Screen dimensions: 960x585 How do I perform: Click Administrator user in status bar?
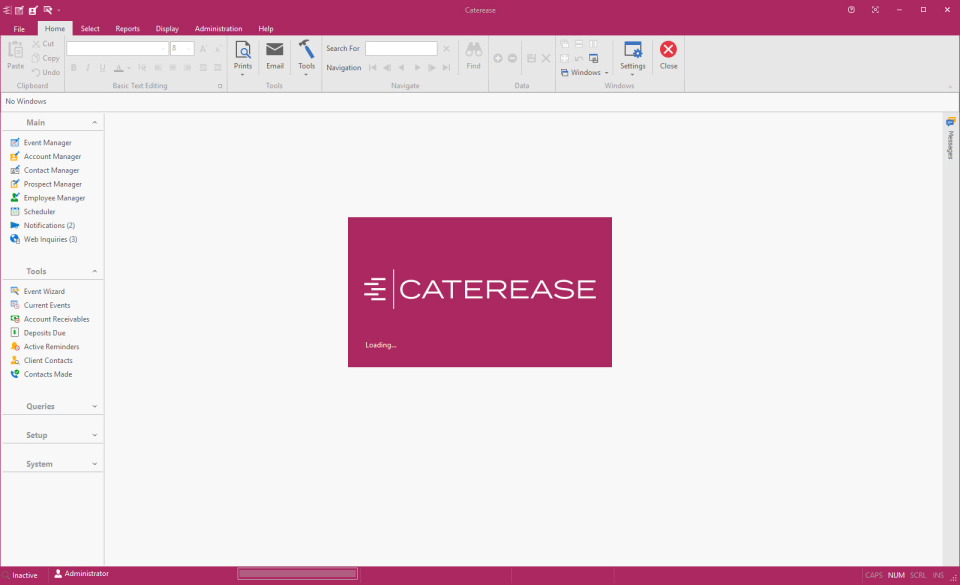pos(81,574)
